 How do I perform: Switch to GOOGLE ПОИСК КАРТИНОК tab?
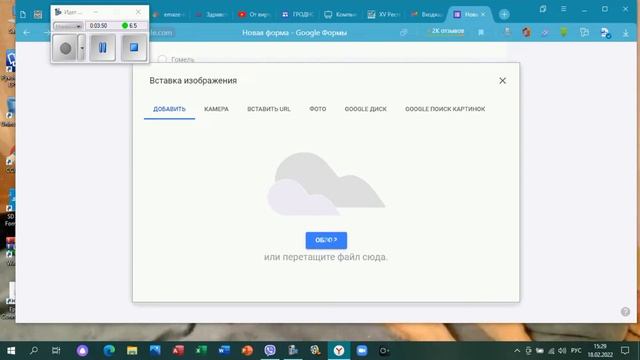pos(445,109)
